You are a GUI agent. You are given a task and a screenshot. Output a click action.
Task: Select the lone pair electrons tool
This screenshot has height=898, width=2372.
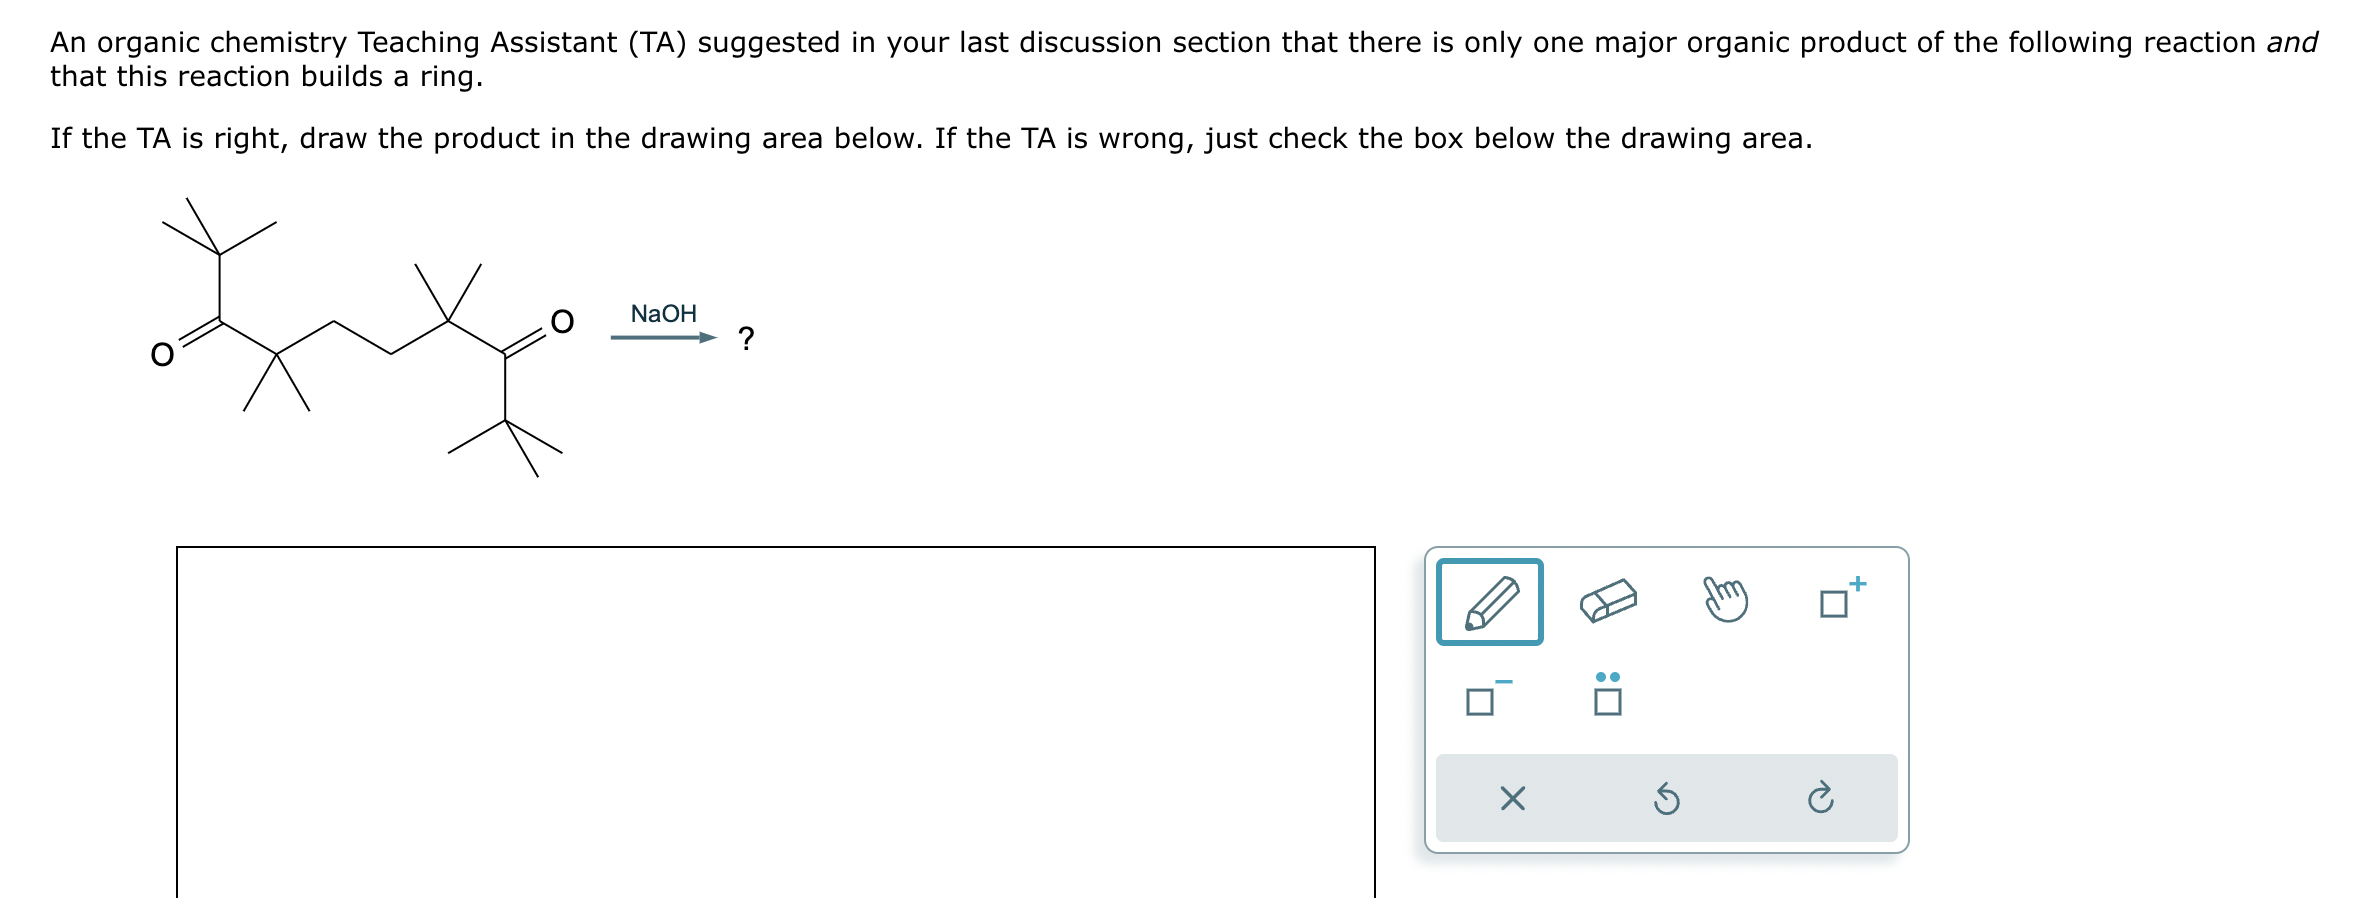[1606, 701]
